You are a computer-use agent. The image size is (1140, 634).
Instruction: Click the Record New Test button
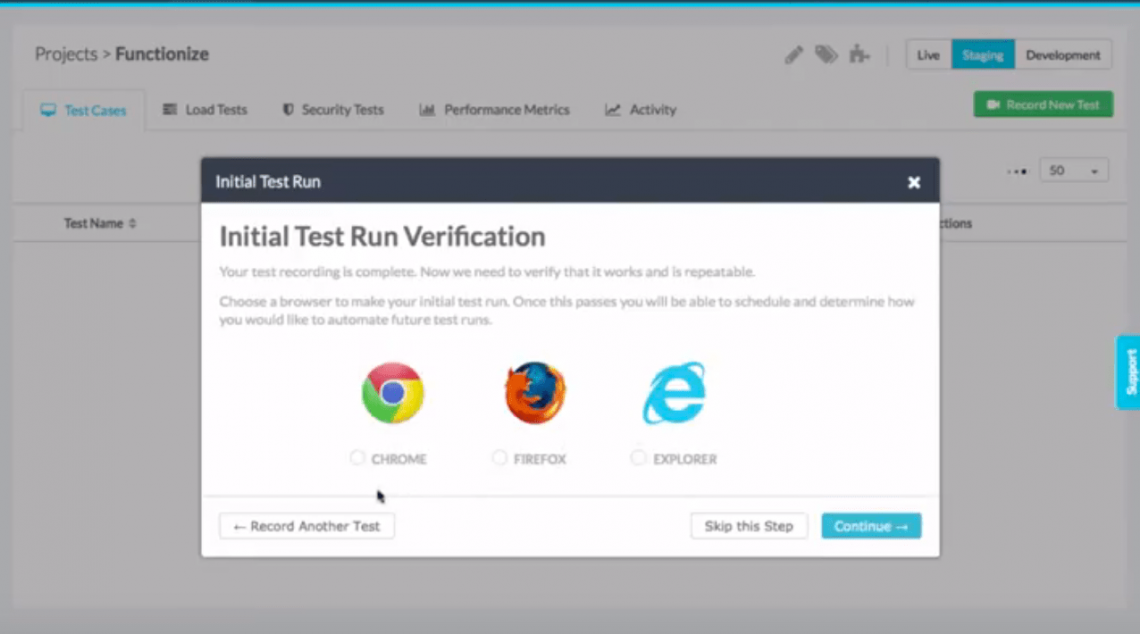tap(1043, 105)
